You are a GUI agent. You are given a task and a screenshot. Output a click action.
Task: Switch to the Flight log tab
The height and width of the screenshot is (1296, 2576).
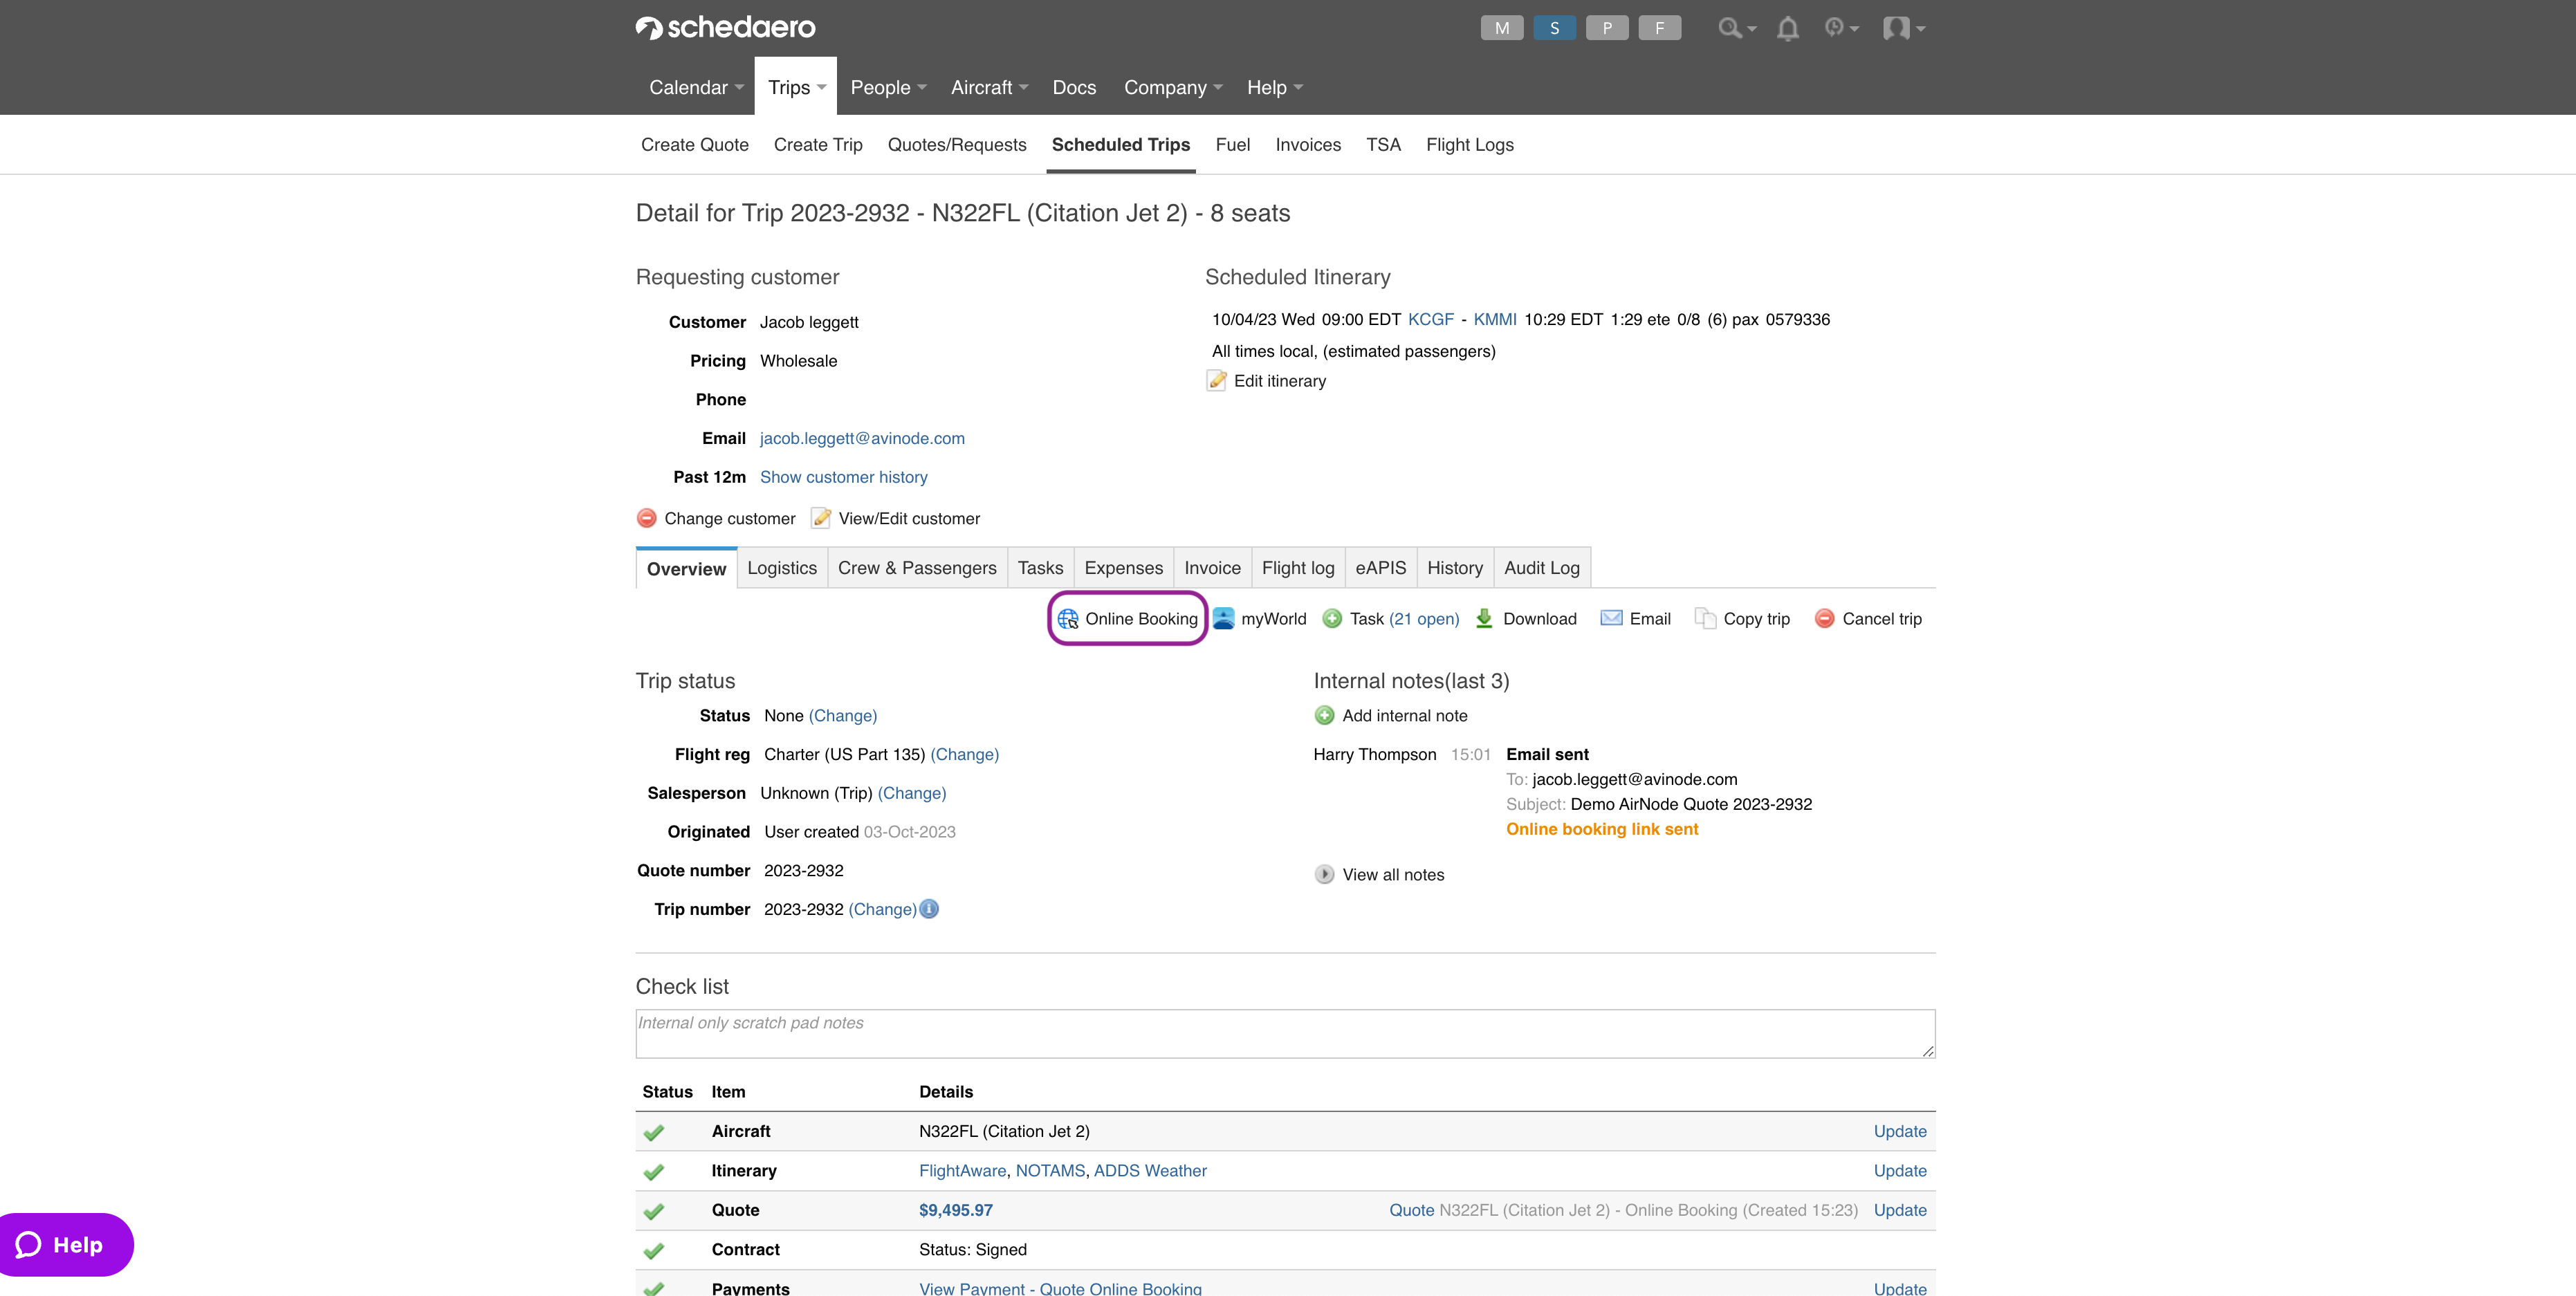(x=1298, y=568)
